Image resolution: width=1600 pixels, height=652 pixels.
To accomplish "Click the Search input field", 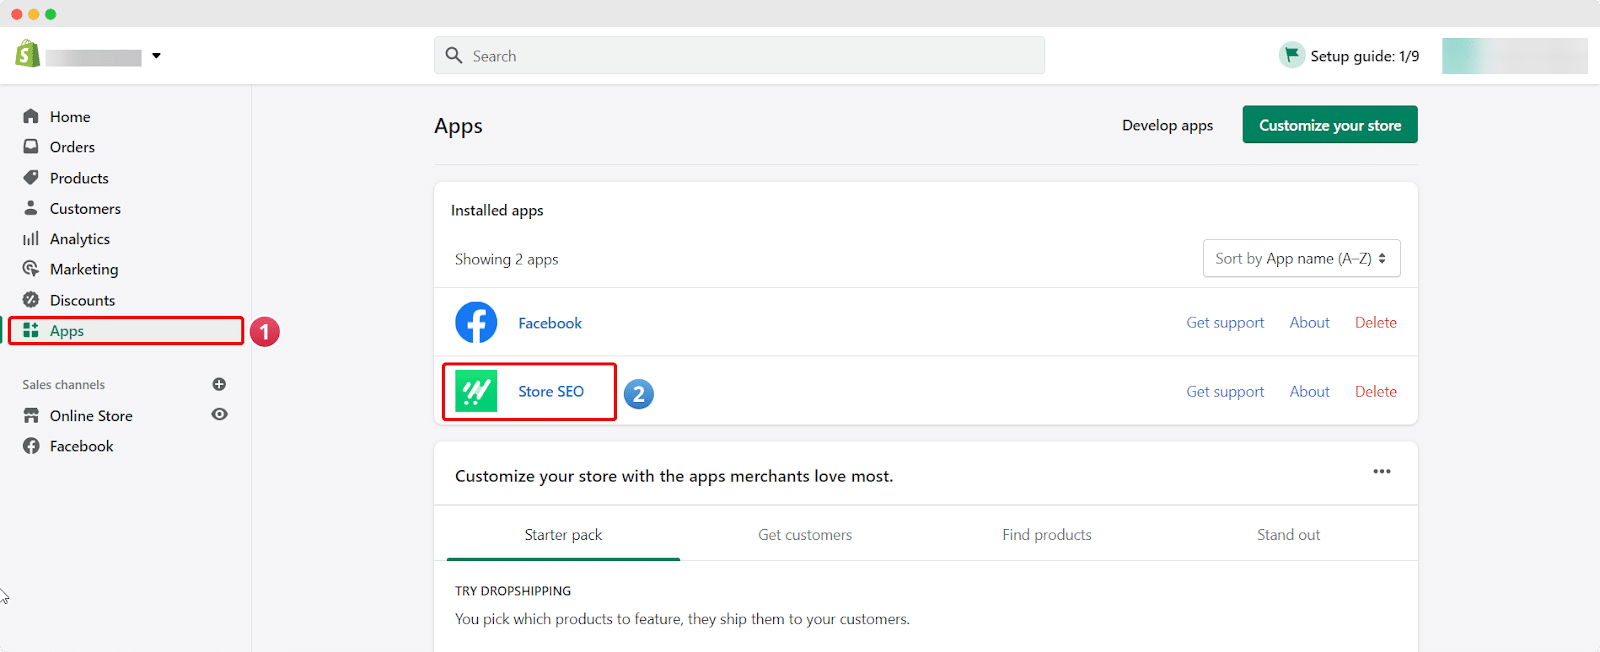I will [739, 55].
